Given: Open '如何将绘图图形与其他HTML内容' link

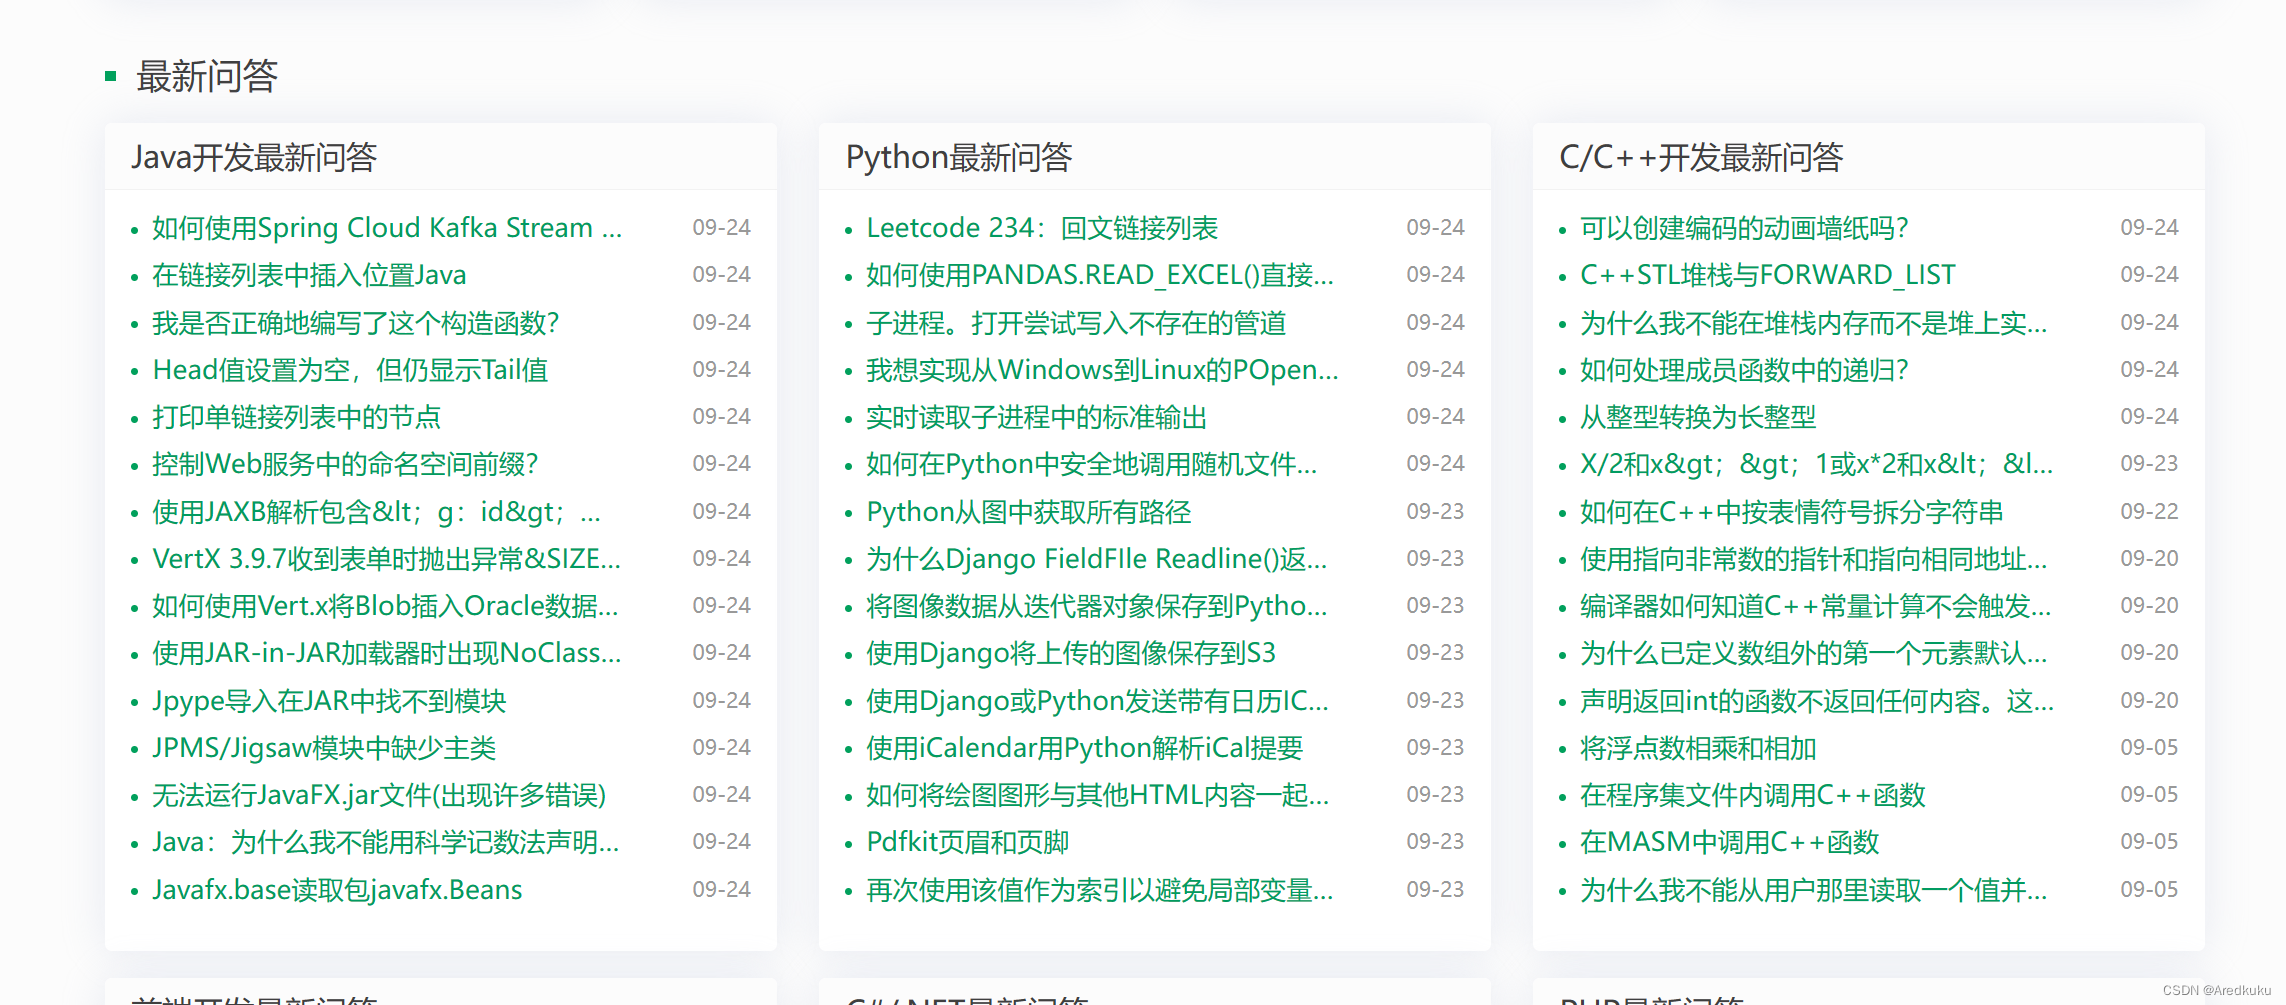Looking at the screenshot, I should click(x=1098, y=795).
